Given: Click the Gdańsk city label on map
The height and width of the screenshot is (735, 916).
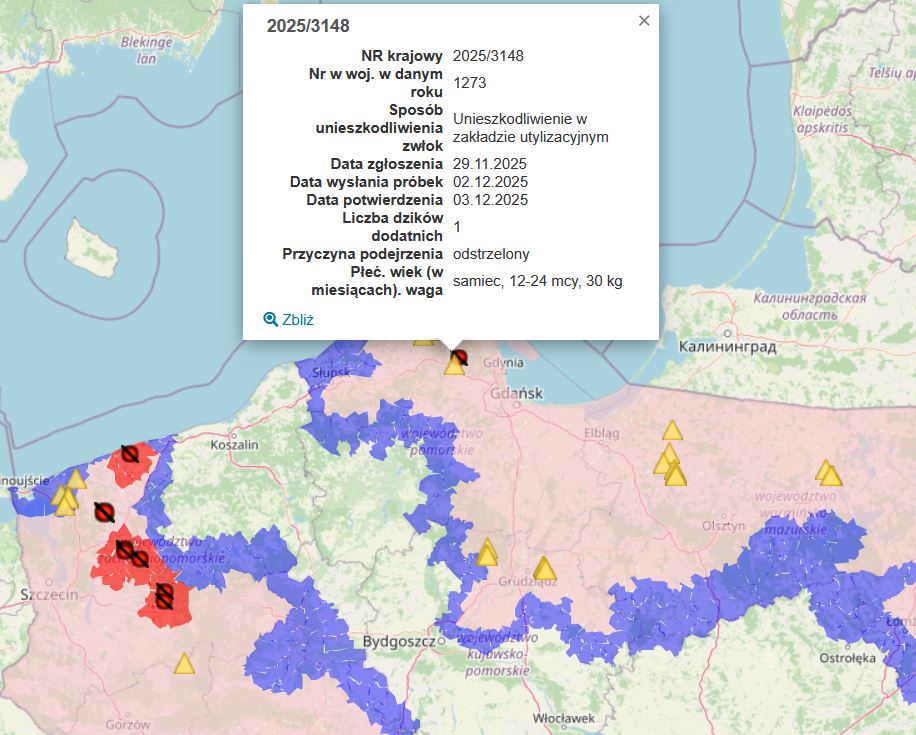Looking at the screenshot, I should (x=517, y=393).
